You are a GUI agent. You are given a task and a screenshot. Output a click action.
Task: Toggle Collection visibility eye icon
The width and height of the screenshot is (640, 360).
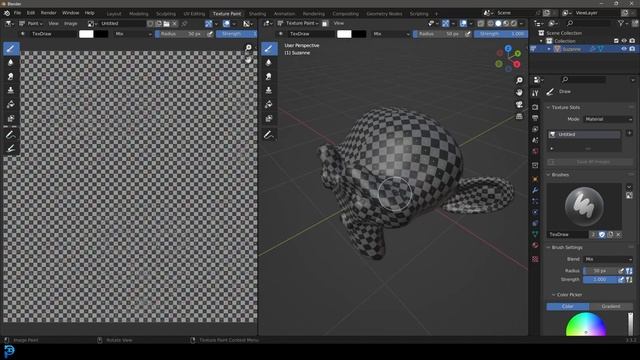[624, 41]
